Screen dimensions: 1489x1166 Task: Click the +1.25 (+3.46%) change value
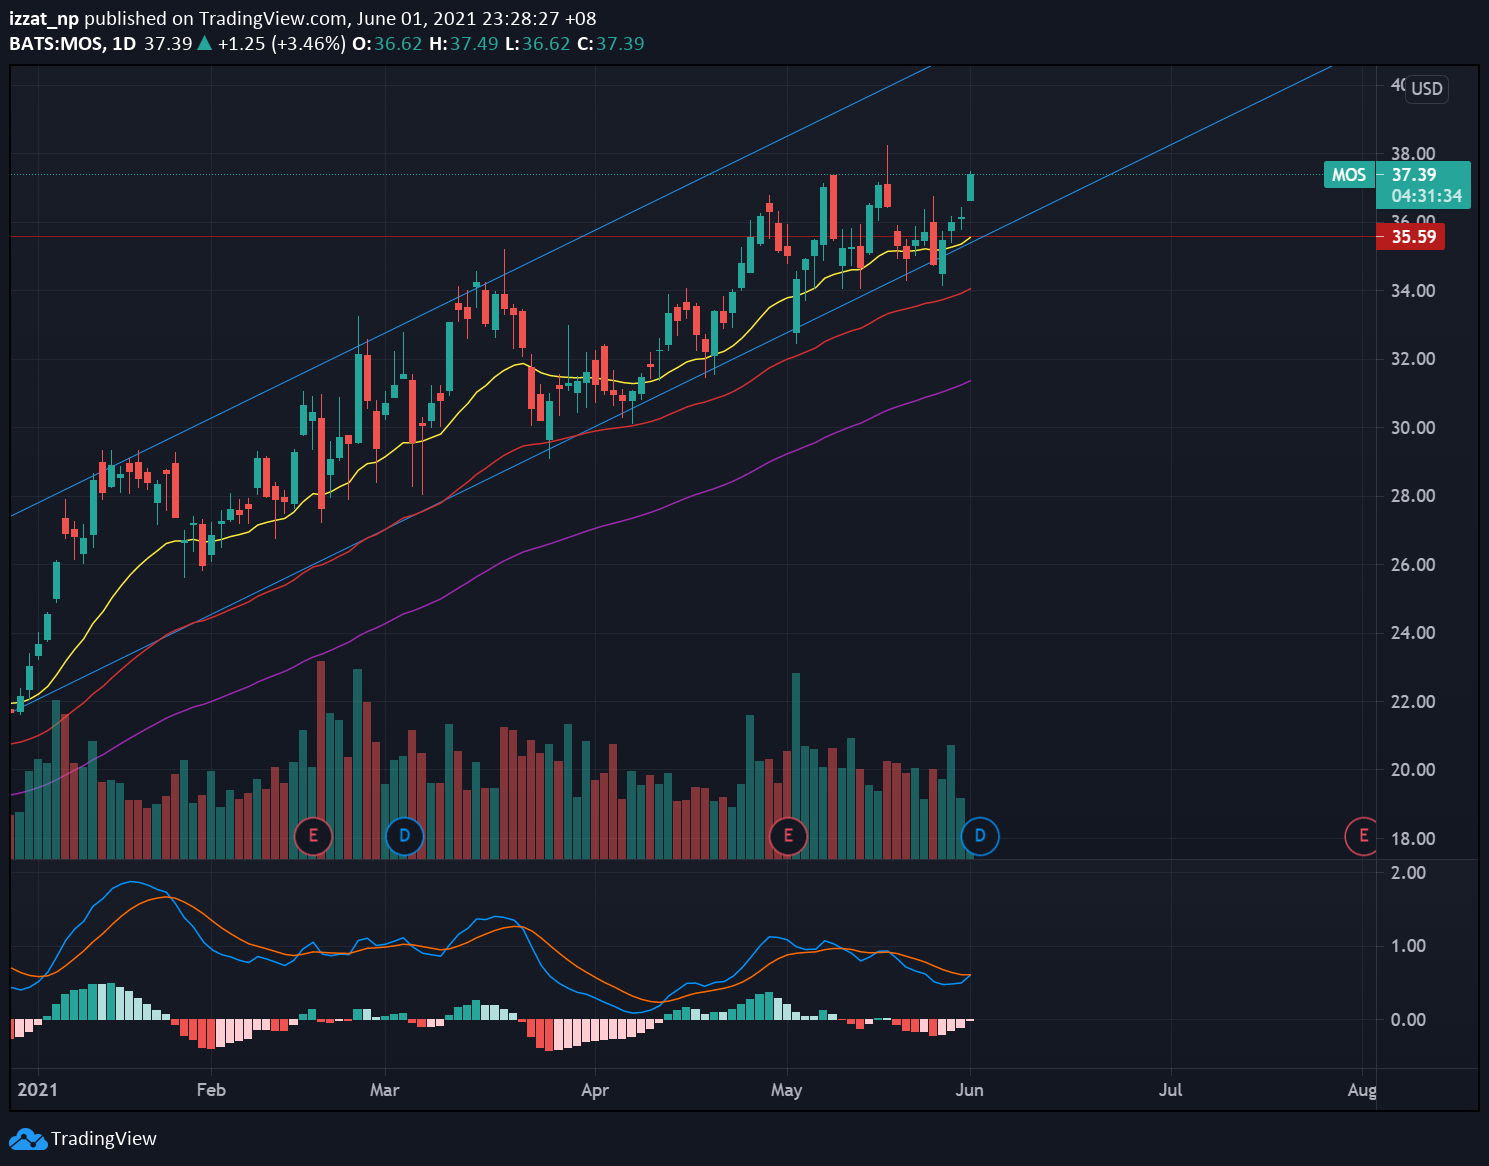(281, 44)
